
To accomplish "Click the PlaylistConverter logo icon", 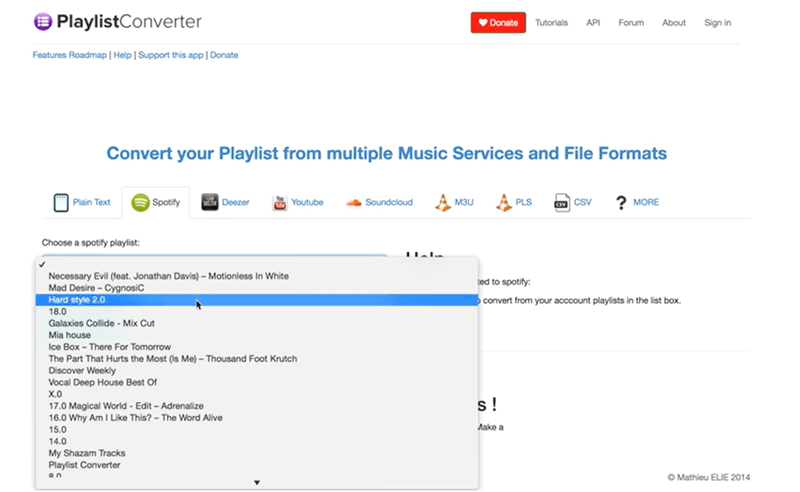I will (x=45, y=22).
